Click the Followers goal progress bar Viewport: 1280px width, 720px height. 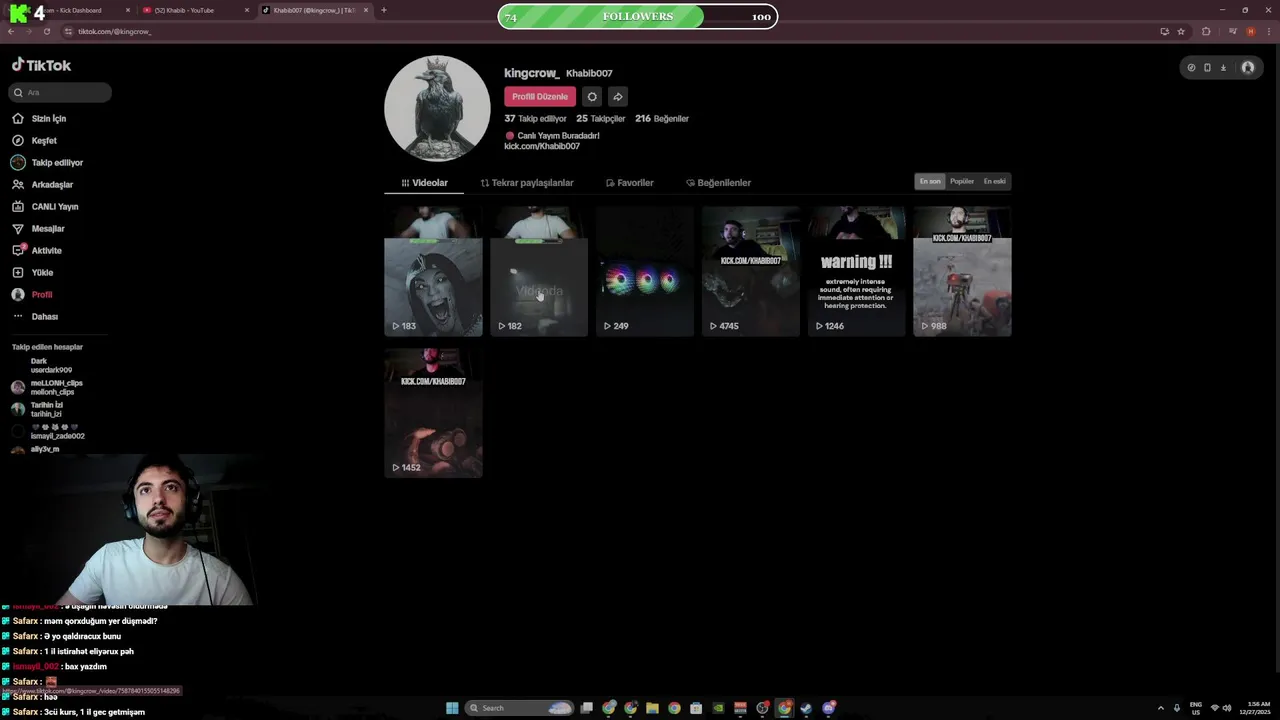[638, 17]
